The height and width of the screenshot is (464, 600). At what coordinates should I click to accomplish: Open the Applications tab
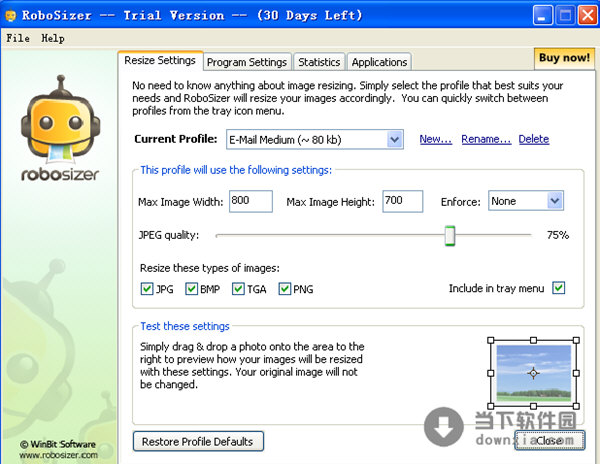379,62
